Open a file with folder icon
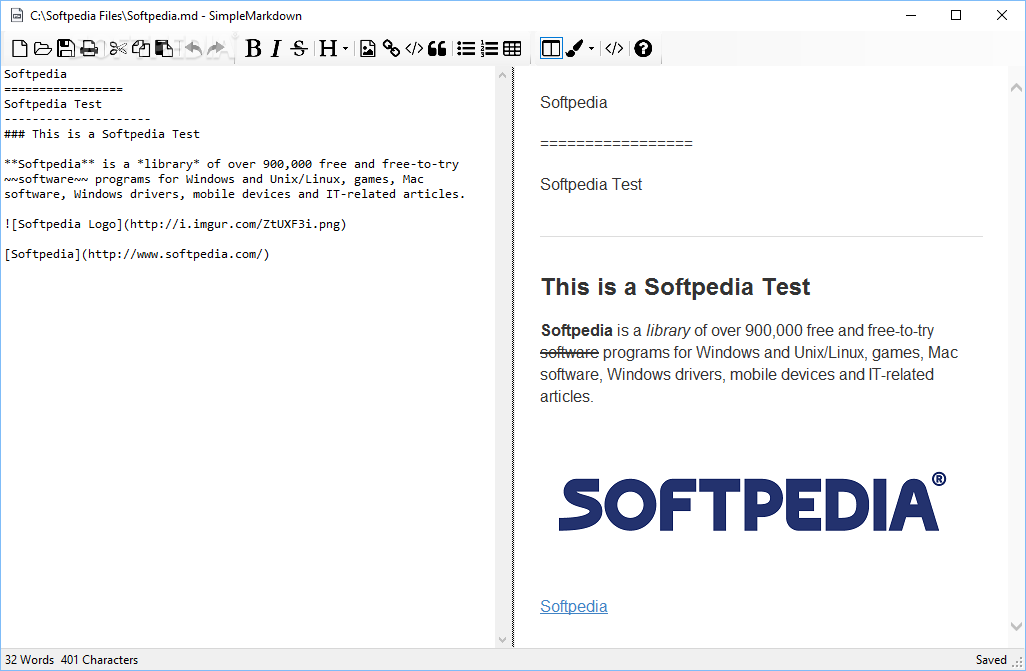The height and width of the screenshot is (671, 1026). point(43,48)
